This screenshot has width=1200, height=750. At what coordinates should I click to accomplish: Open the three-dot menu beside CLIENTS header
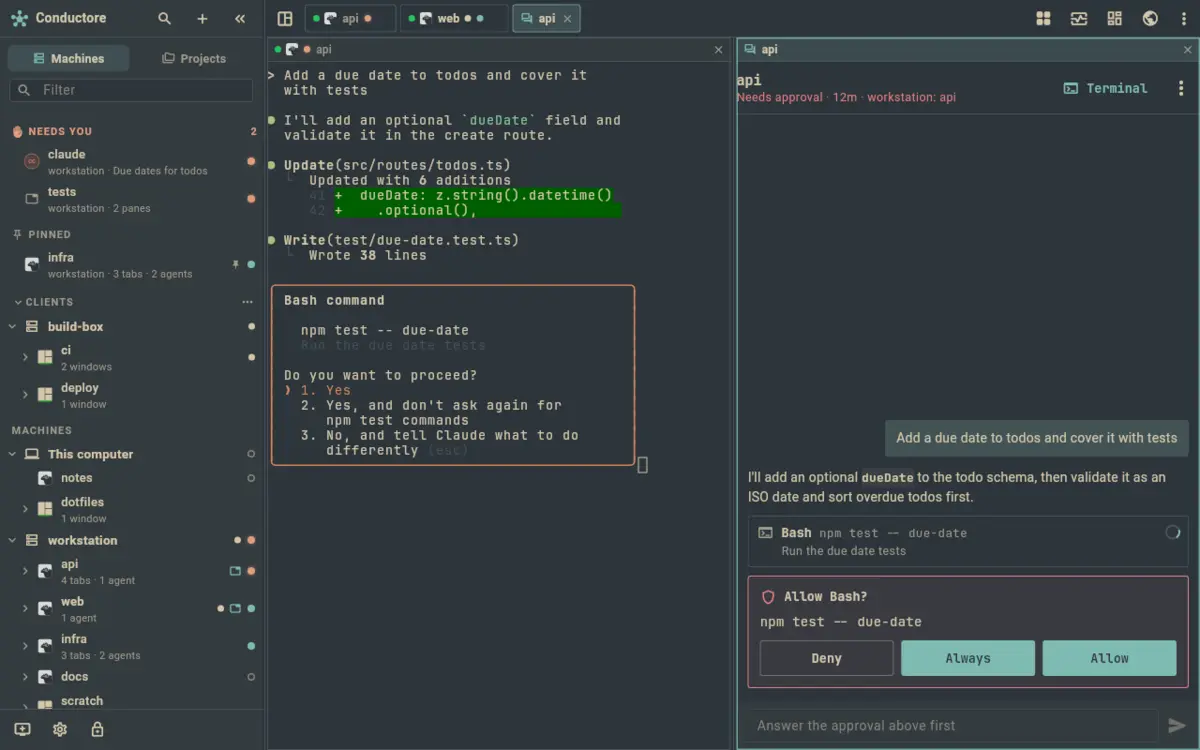pos(247,302)
